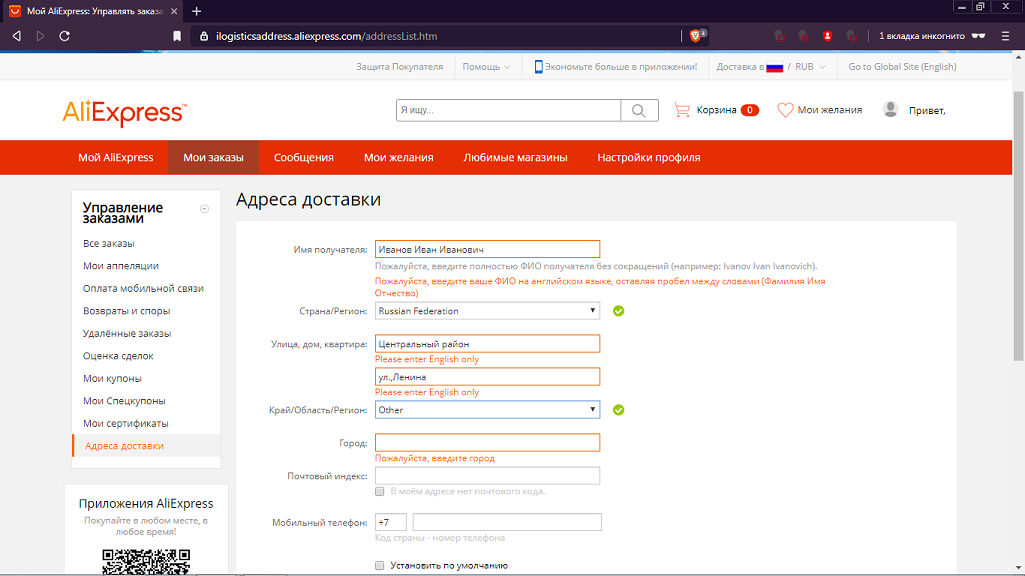Click Экономьте больше в приложении link
This screenshot has height=576, width=1025.
(x=621, y=67)
